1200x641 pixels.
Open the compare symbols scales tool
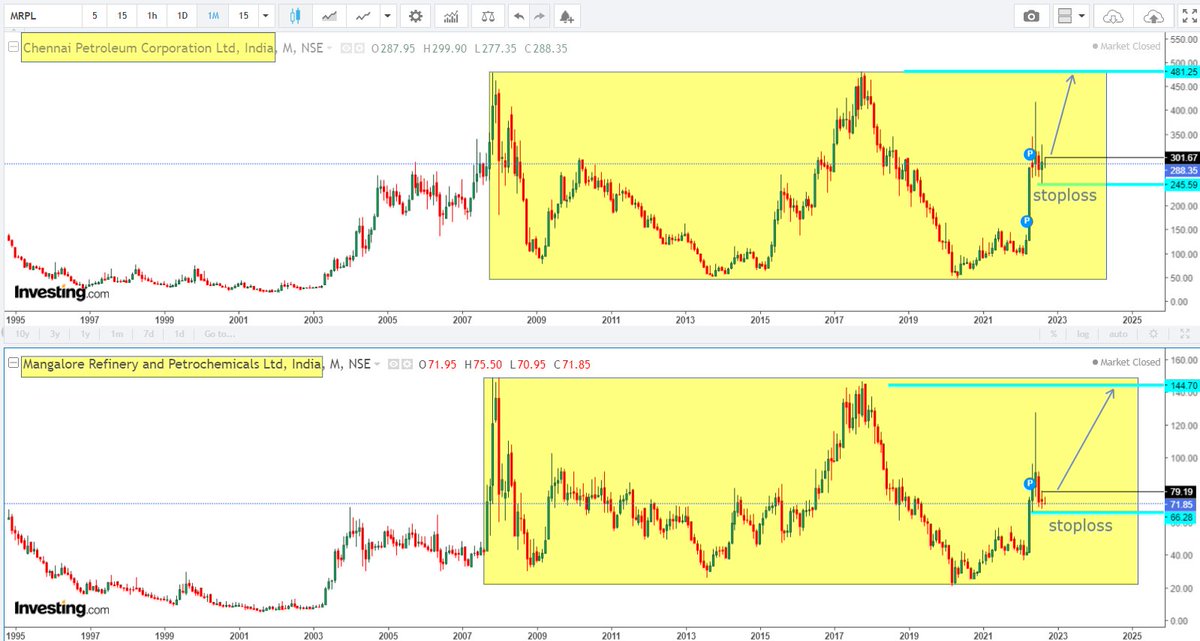(487, 16)
